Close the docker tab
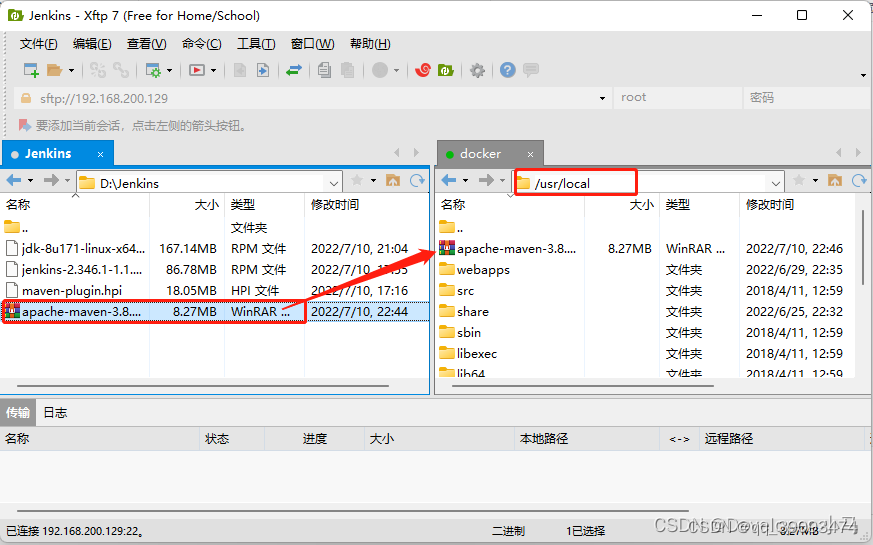Screen dimensions: 873x545 click(531, 155)
